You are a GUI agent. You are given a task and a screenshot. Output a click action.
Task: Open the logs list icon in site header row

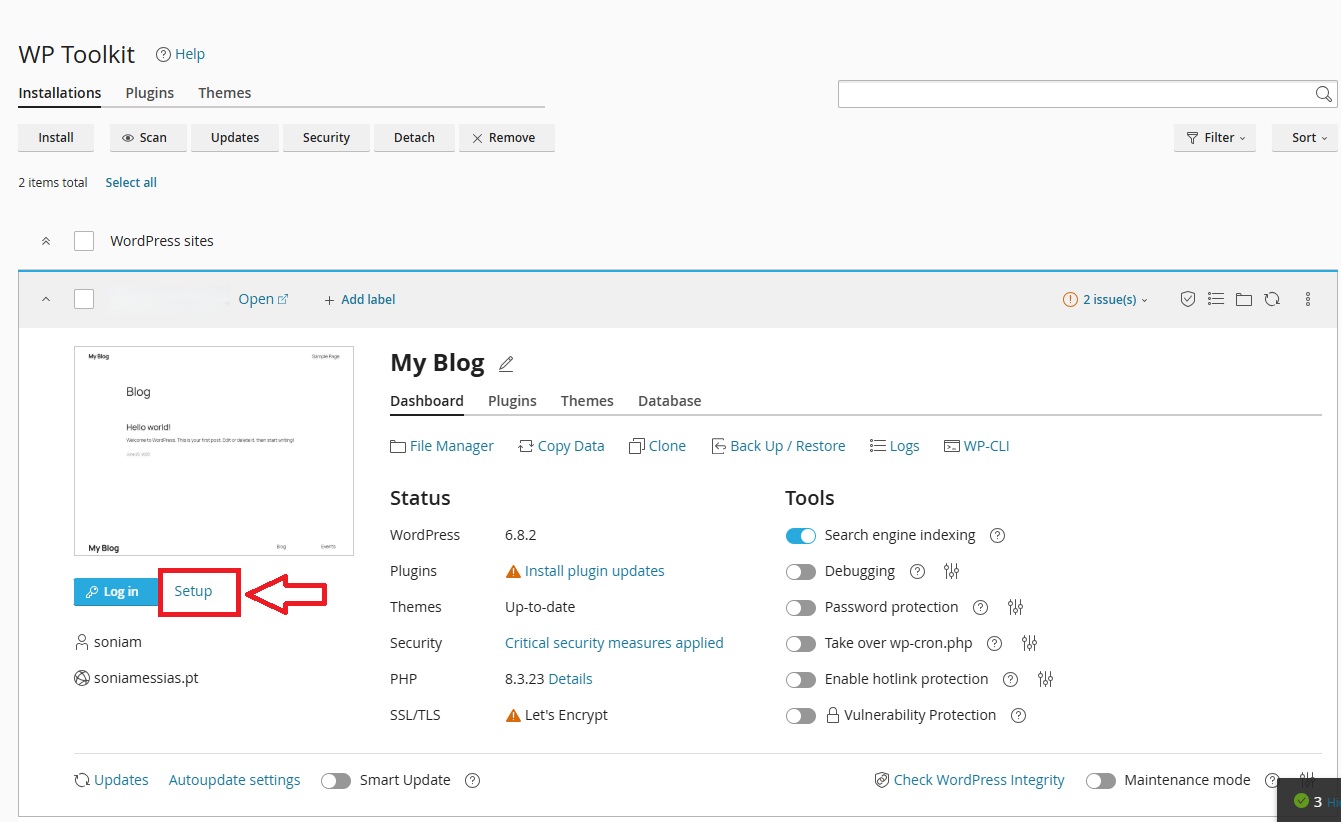pyautogui.click(x=1216, y=299)
